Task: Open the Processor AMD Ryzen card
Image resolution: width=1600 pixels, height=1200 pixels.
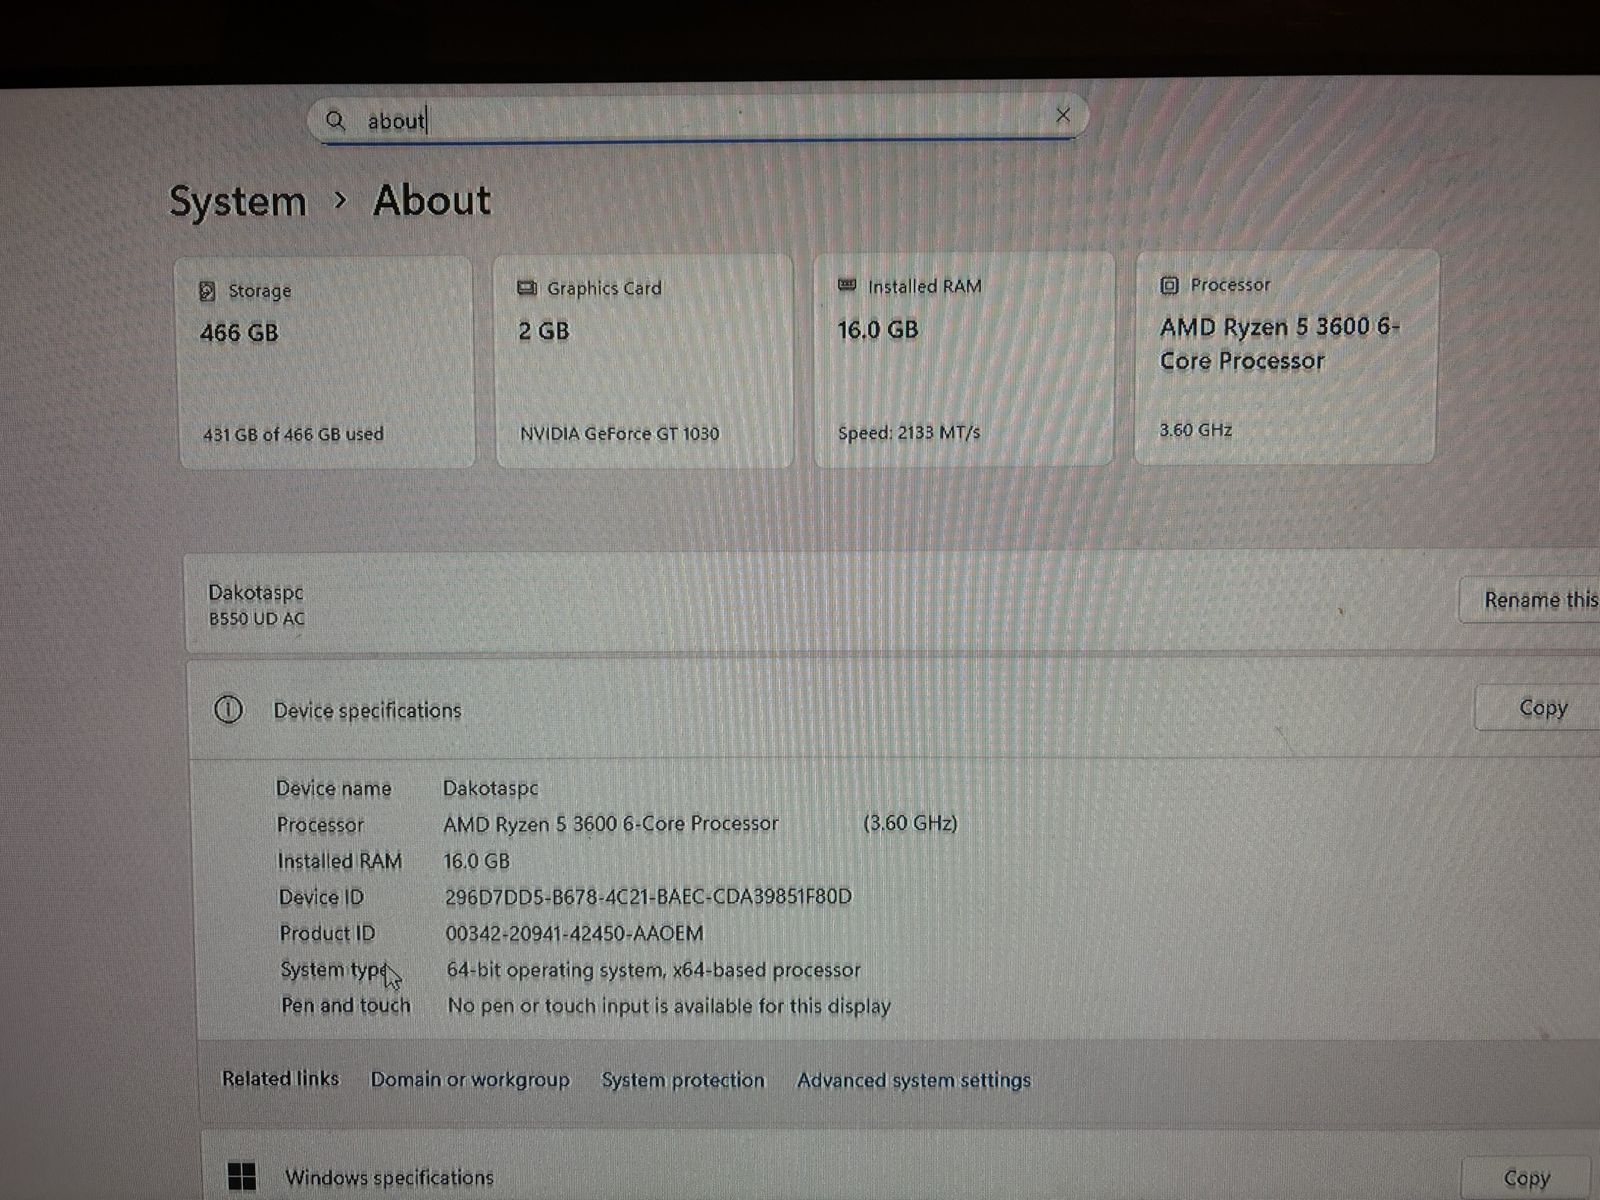Action: 1287,357
